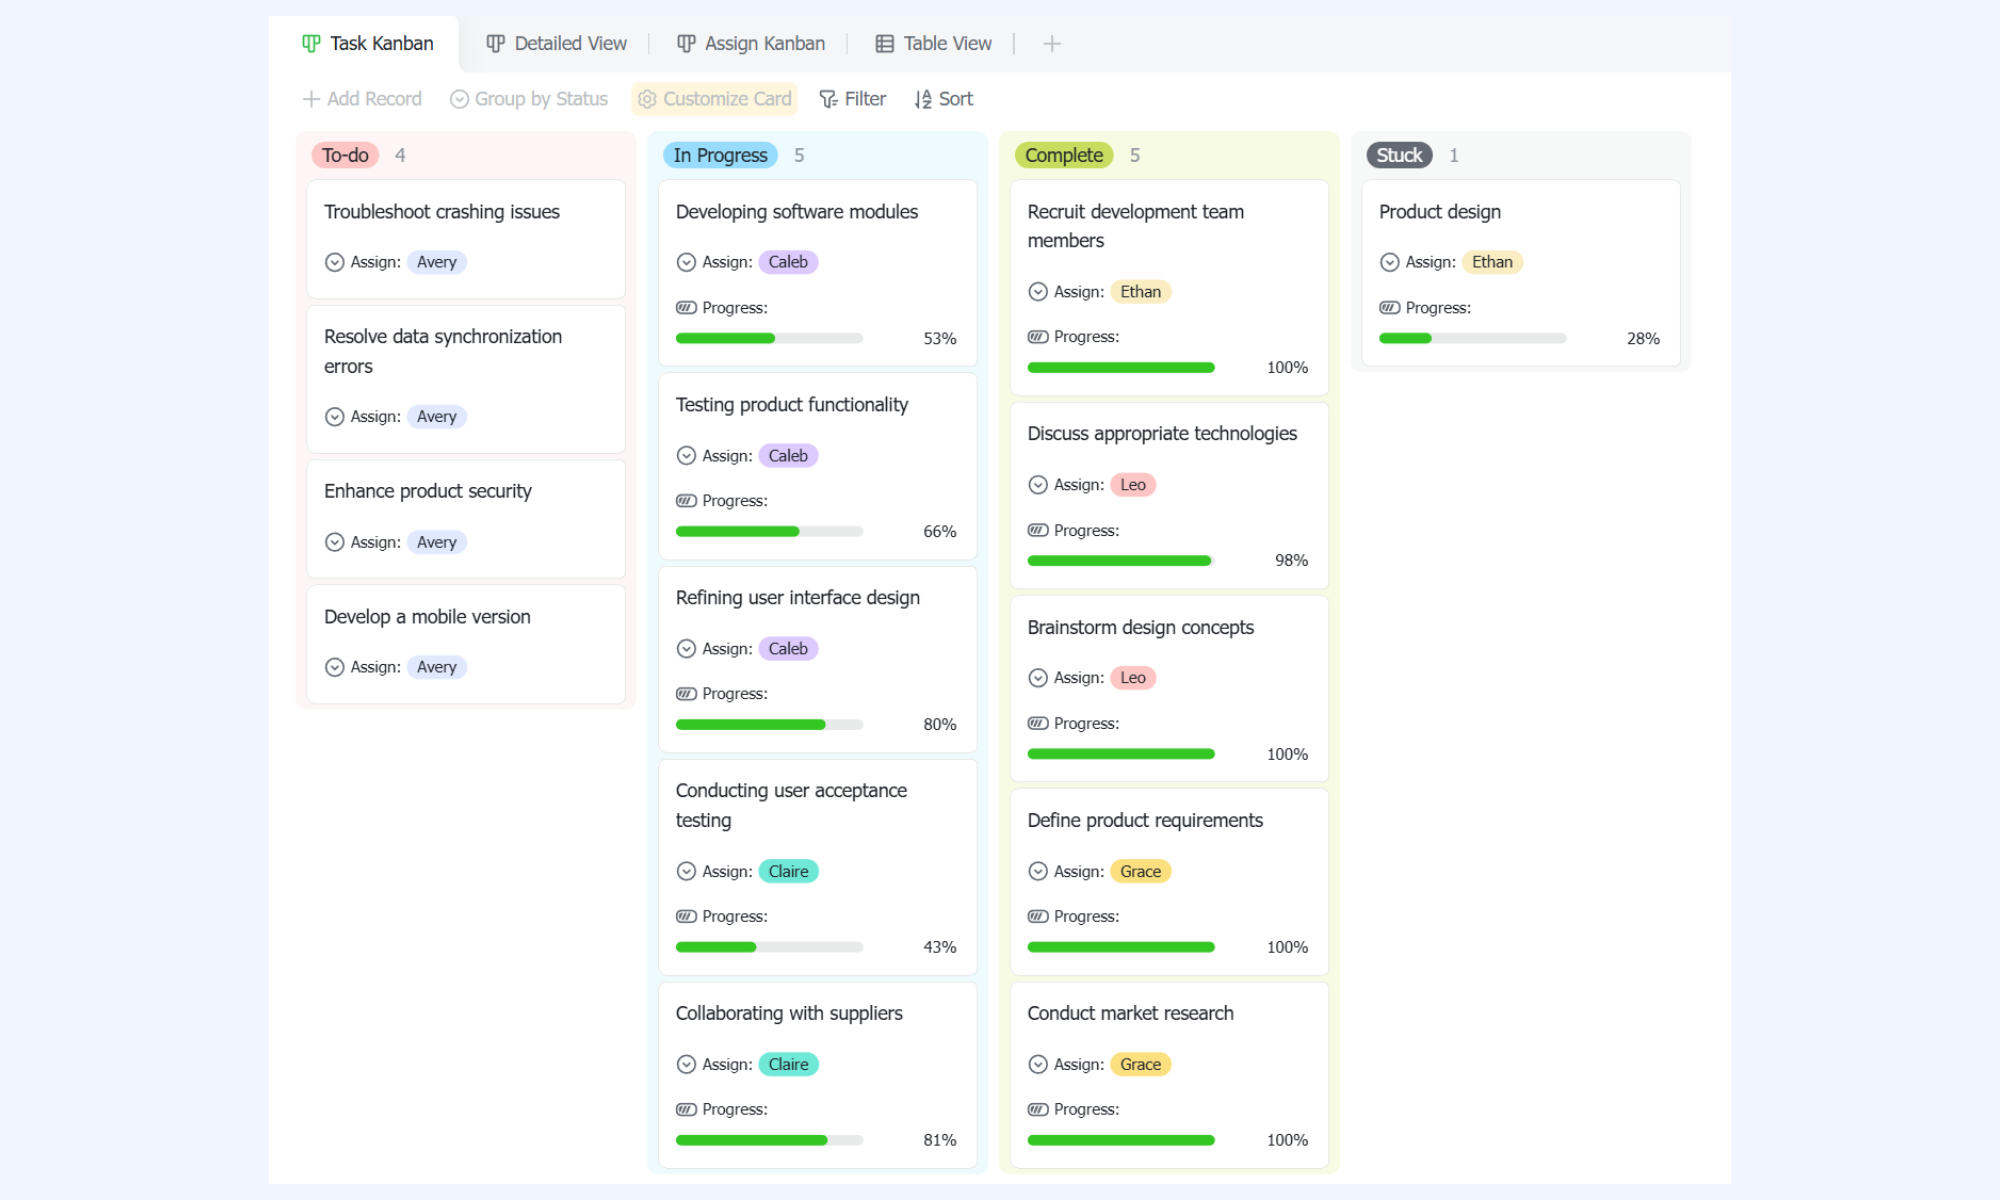This screenshot has height=1200, width=2000.
Task: Open Assign dropdown on Troubleshoot crashing issues
Action: click(x=335, y=262)
